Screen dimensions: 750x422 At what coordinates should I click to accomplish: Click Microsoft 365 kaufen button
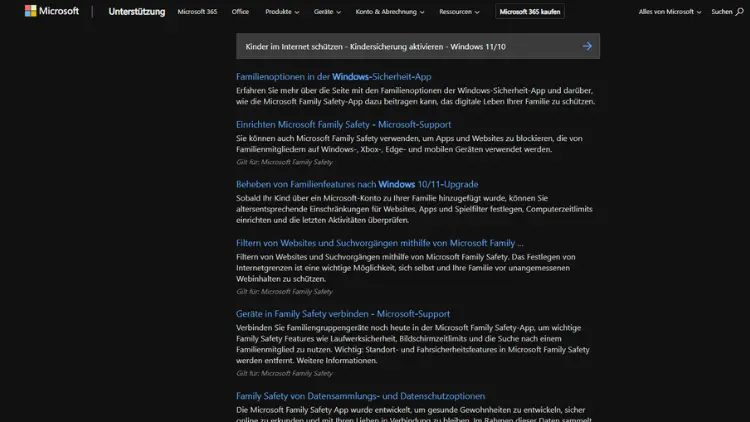(529, 11)
